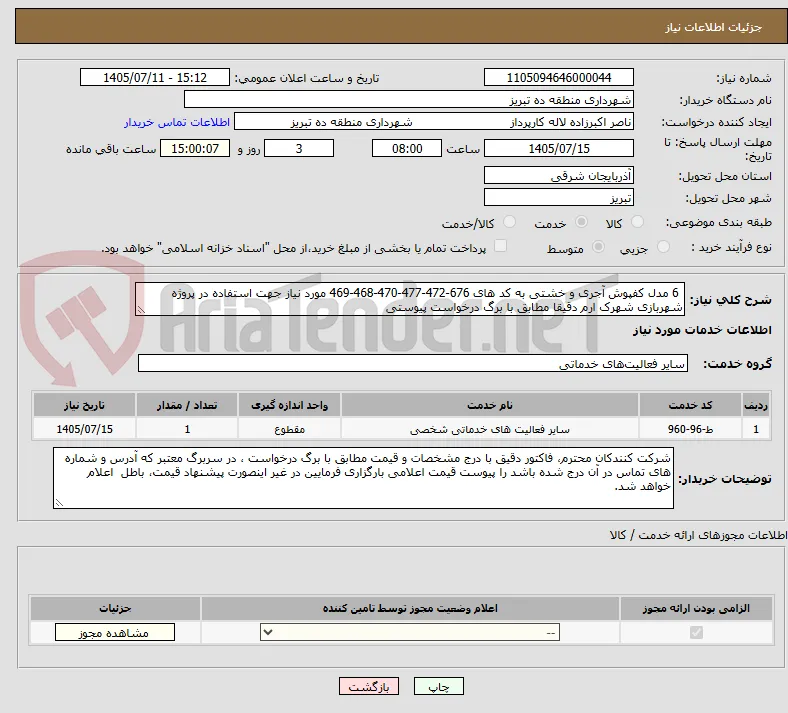The height and width of the screenshot is (713, 788).
Task: Click the الزامی بودن ارائه مجوز header
Action: click(x=696, y=608)
